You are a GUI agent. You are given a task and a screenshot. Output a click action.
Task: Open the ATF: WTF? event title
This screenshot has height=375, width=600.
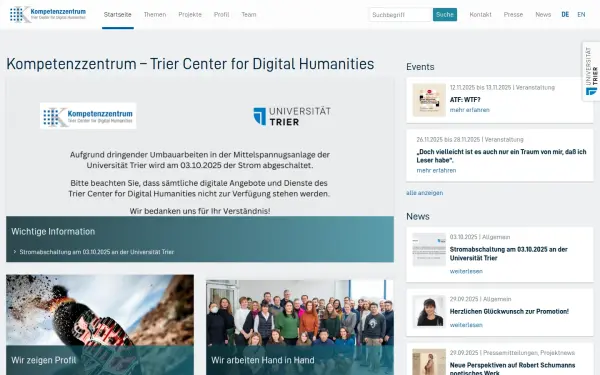[465, 99]
